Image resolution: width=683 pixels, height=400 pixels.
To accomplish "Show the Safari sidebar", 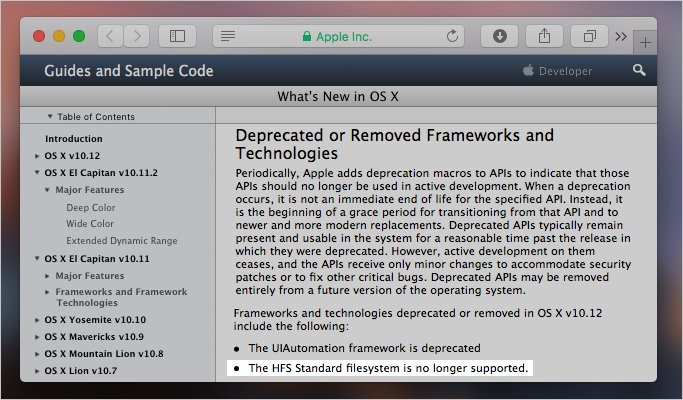I will pyautogui.click(x=177, y=36).
